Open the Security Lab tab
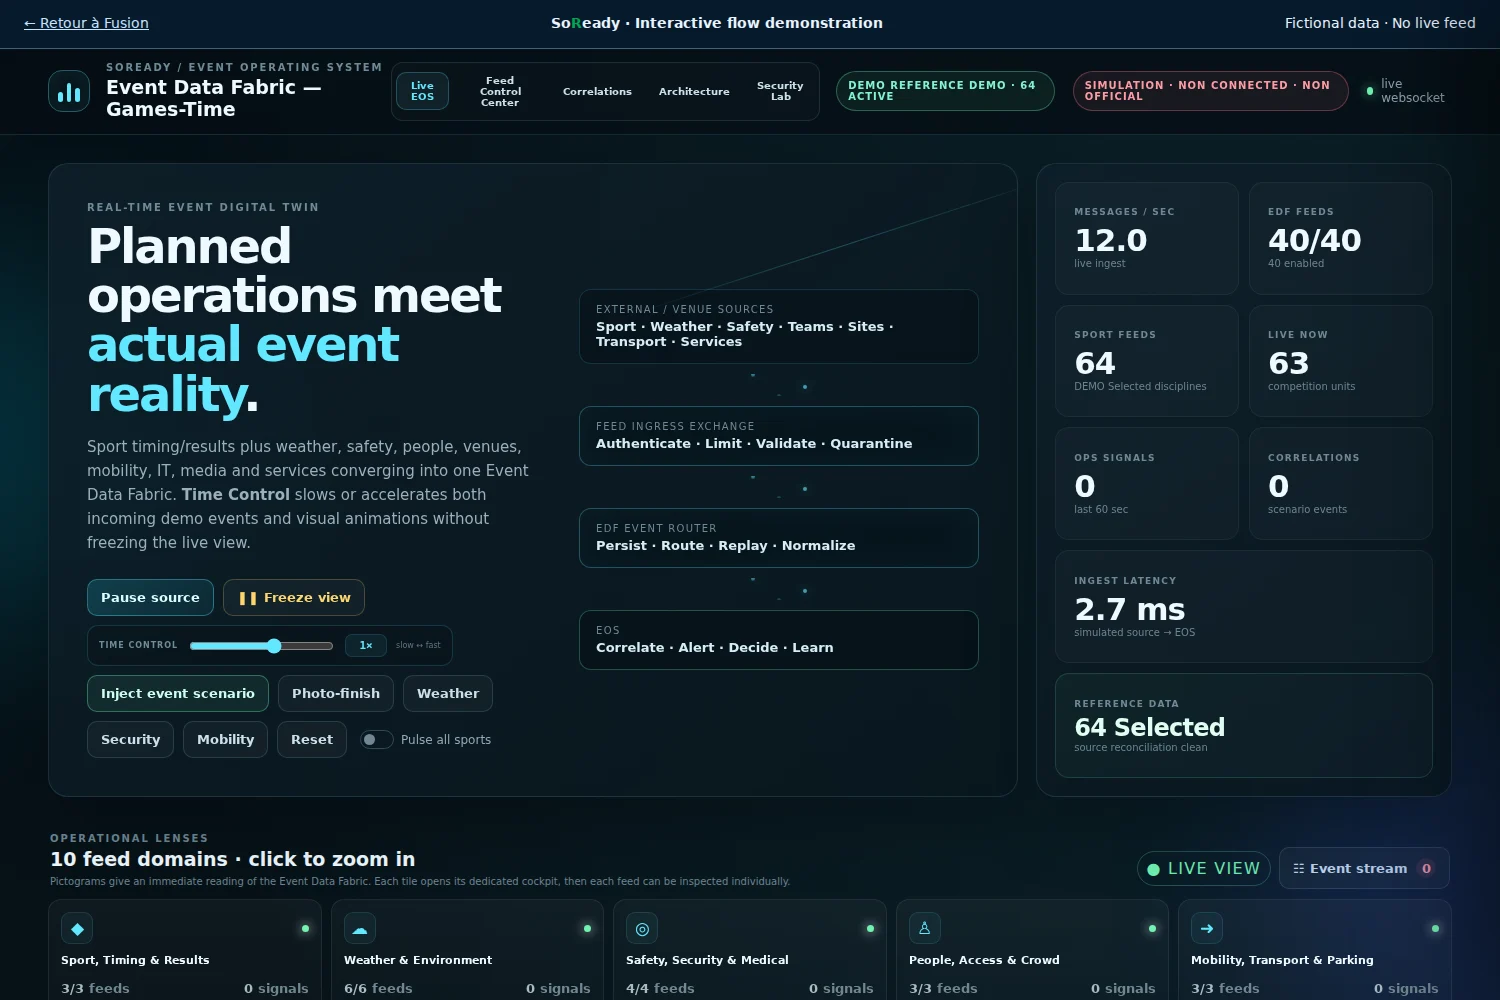The image size is (1500, 1000). tap(780, 91)
